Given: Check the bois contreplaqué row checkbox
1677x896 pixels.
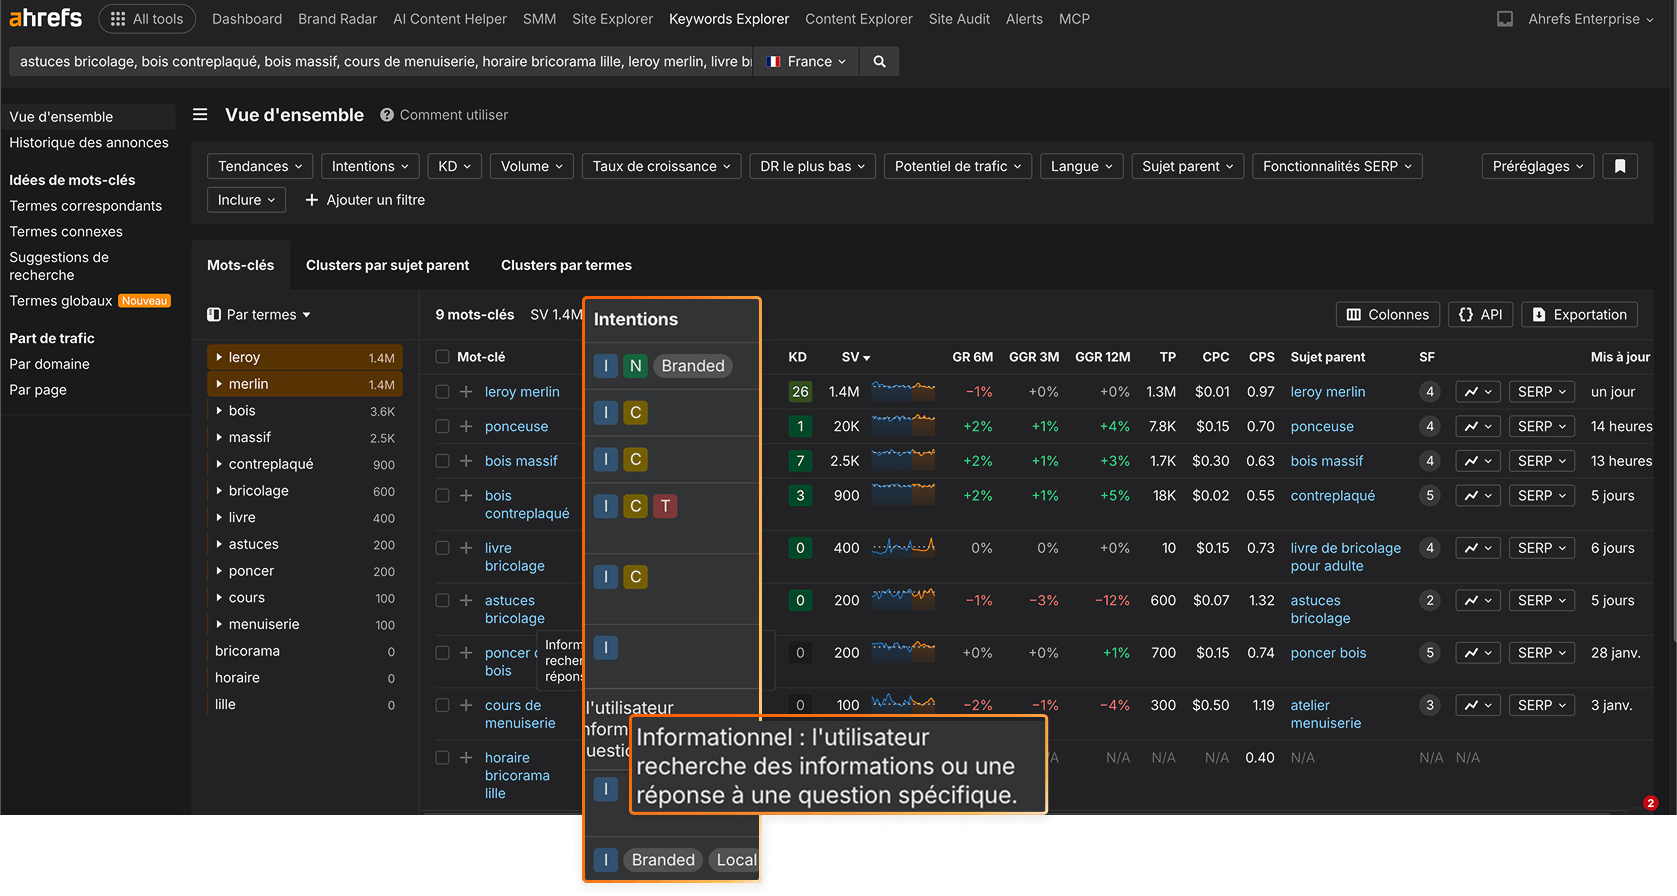Looking at the screenshot, I should (x=442, y=495).
